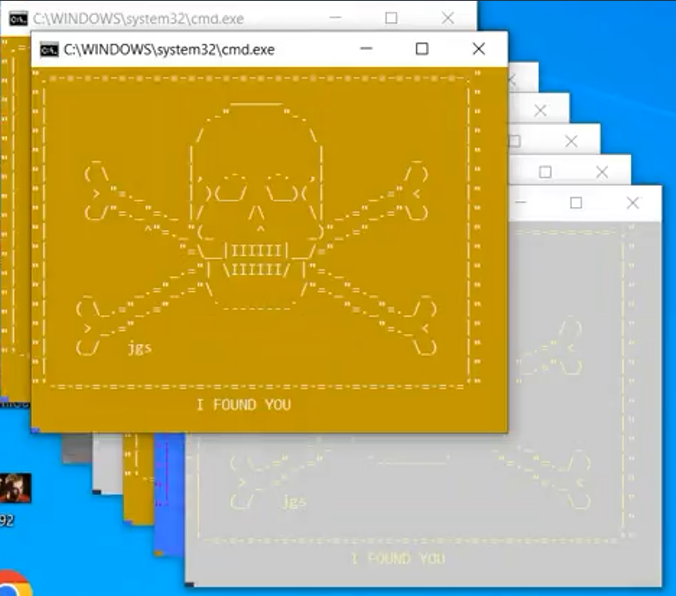Click "I FOUND YOU" text in the yellow window

tap(243, 405)
